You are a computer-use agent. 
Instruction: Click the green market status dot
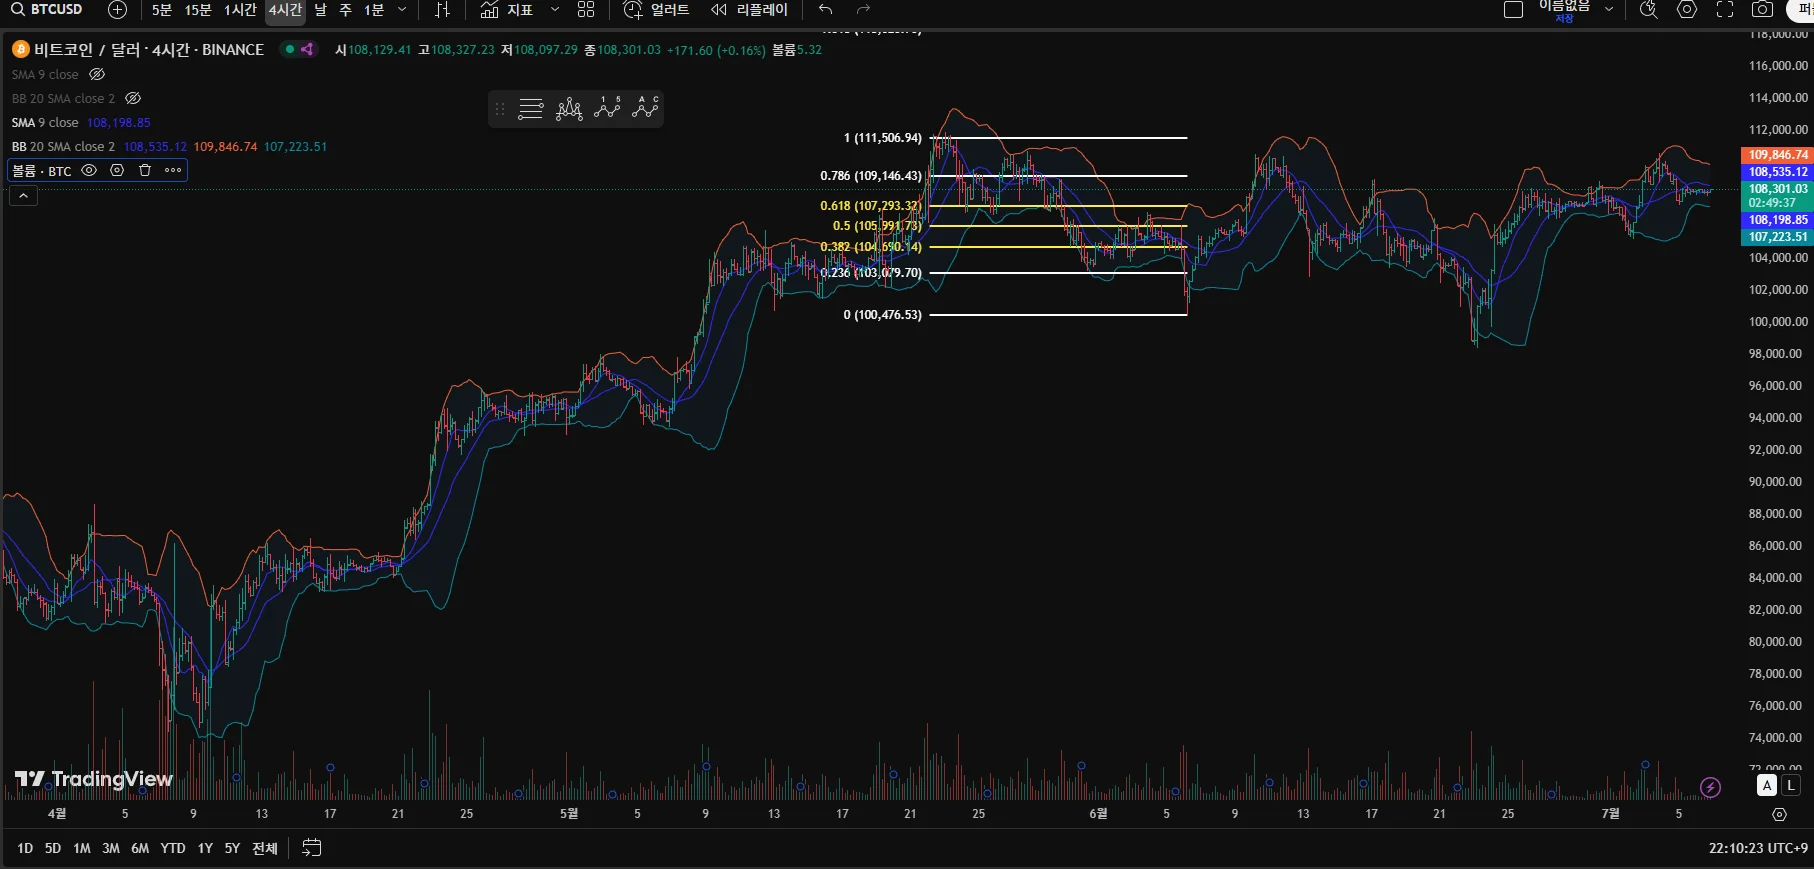pos(290,49)
